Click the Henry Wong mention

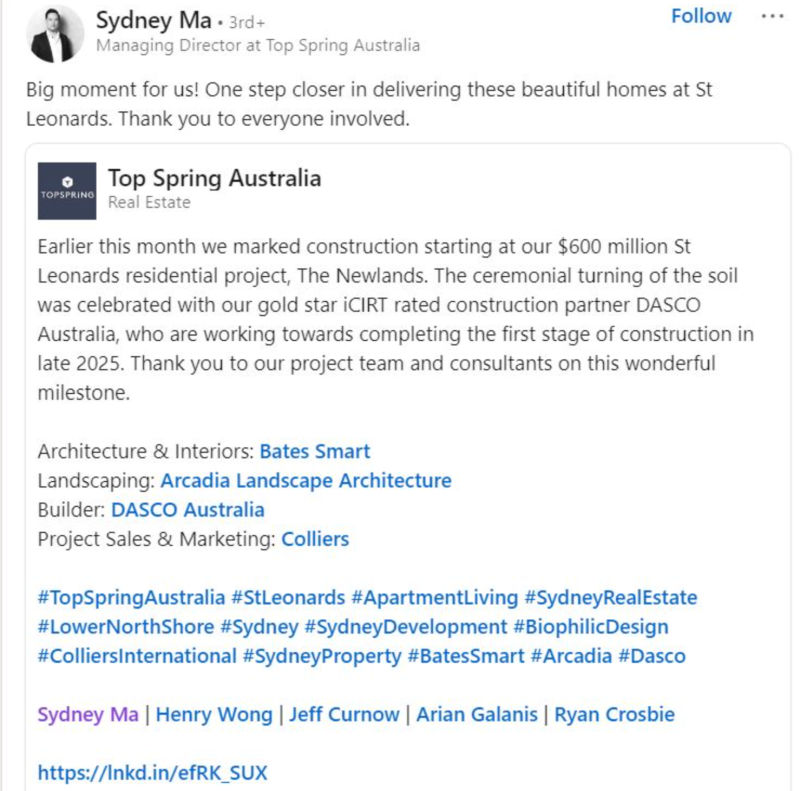pos(214,714)
